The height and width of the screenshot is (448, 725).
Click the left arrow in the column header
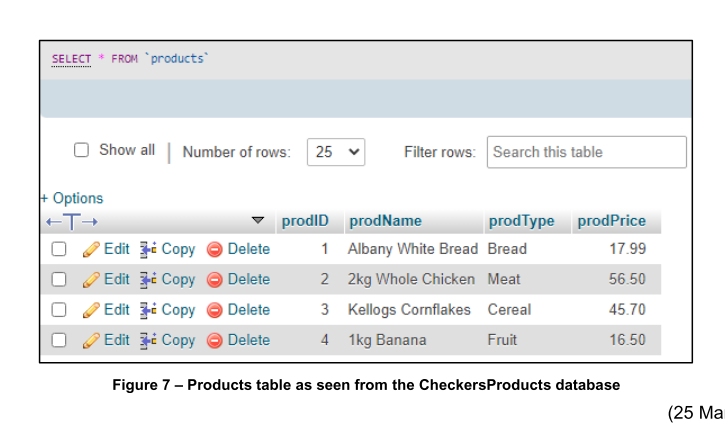coord(54,222)
